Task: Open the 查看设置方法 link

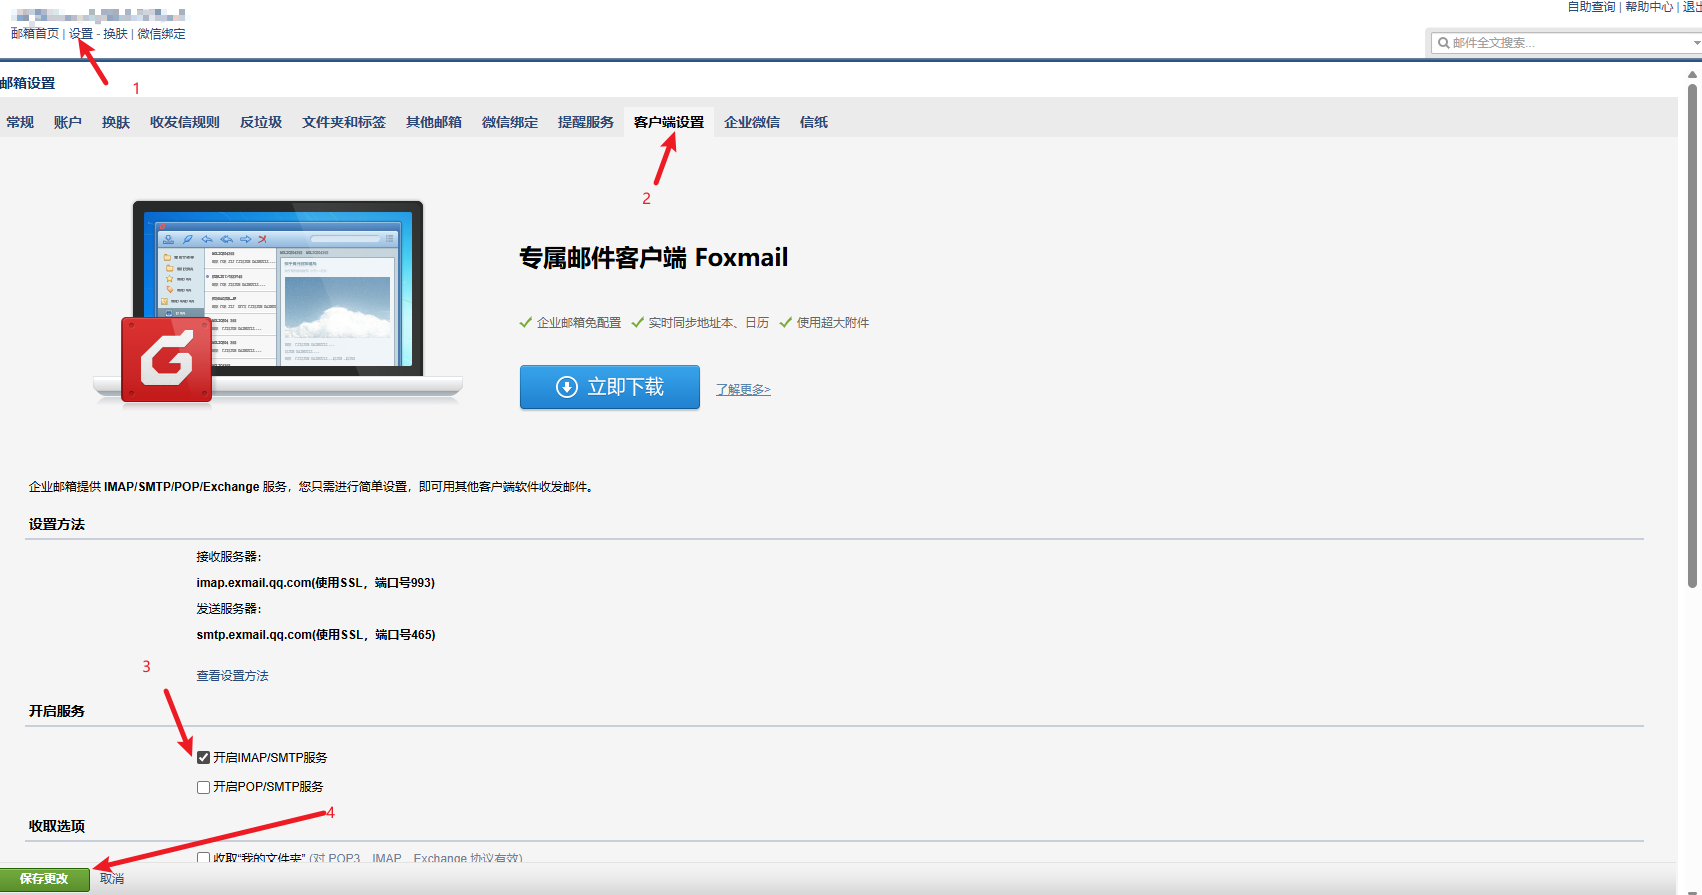Action: pos(232,676)
